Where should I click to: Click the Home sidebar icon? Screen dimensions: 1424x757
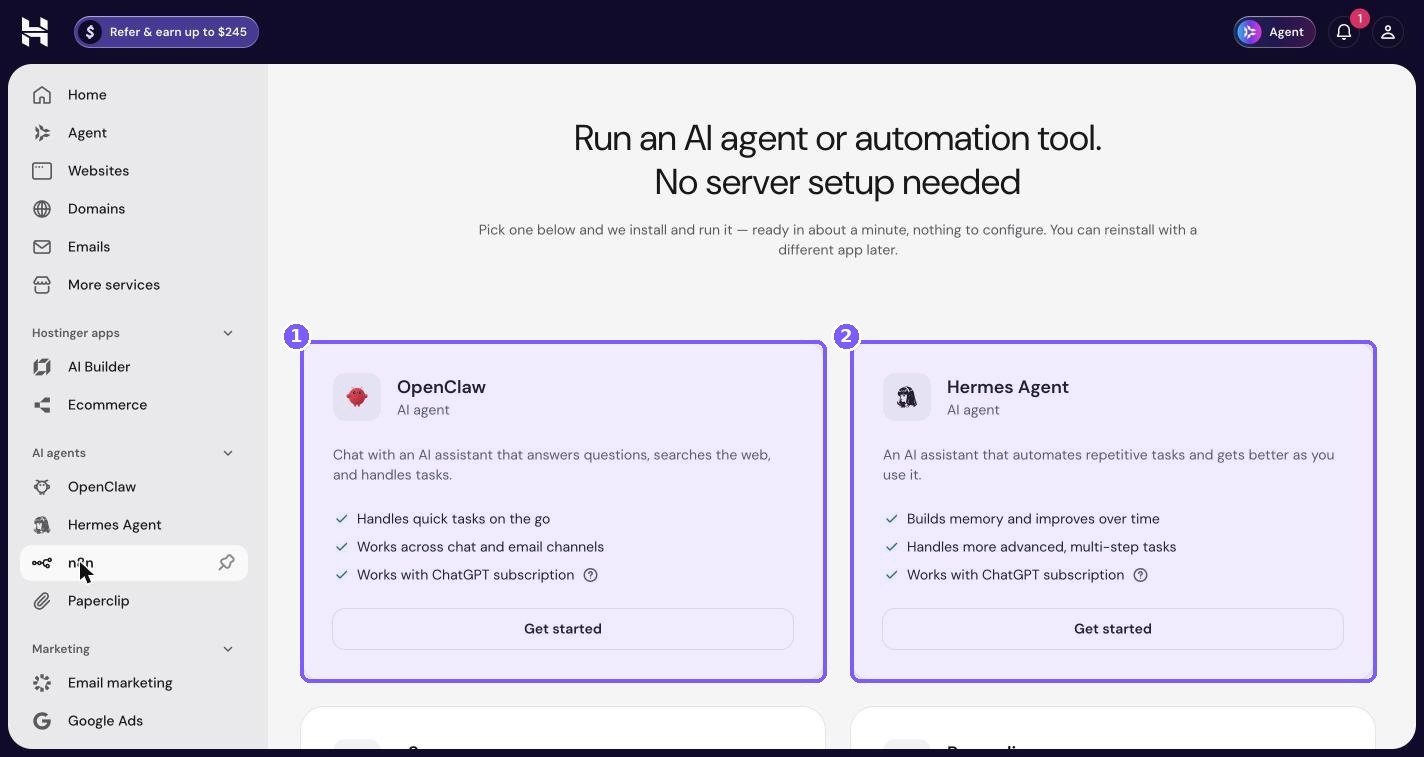42,95
